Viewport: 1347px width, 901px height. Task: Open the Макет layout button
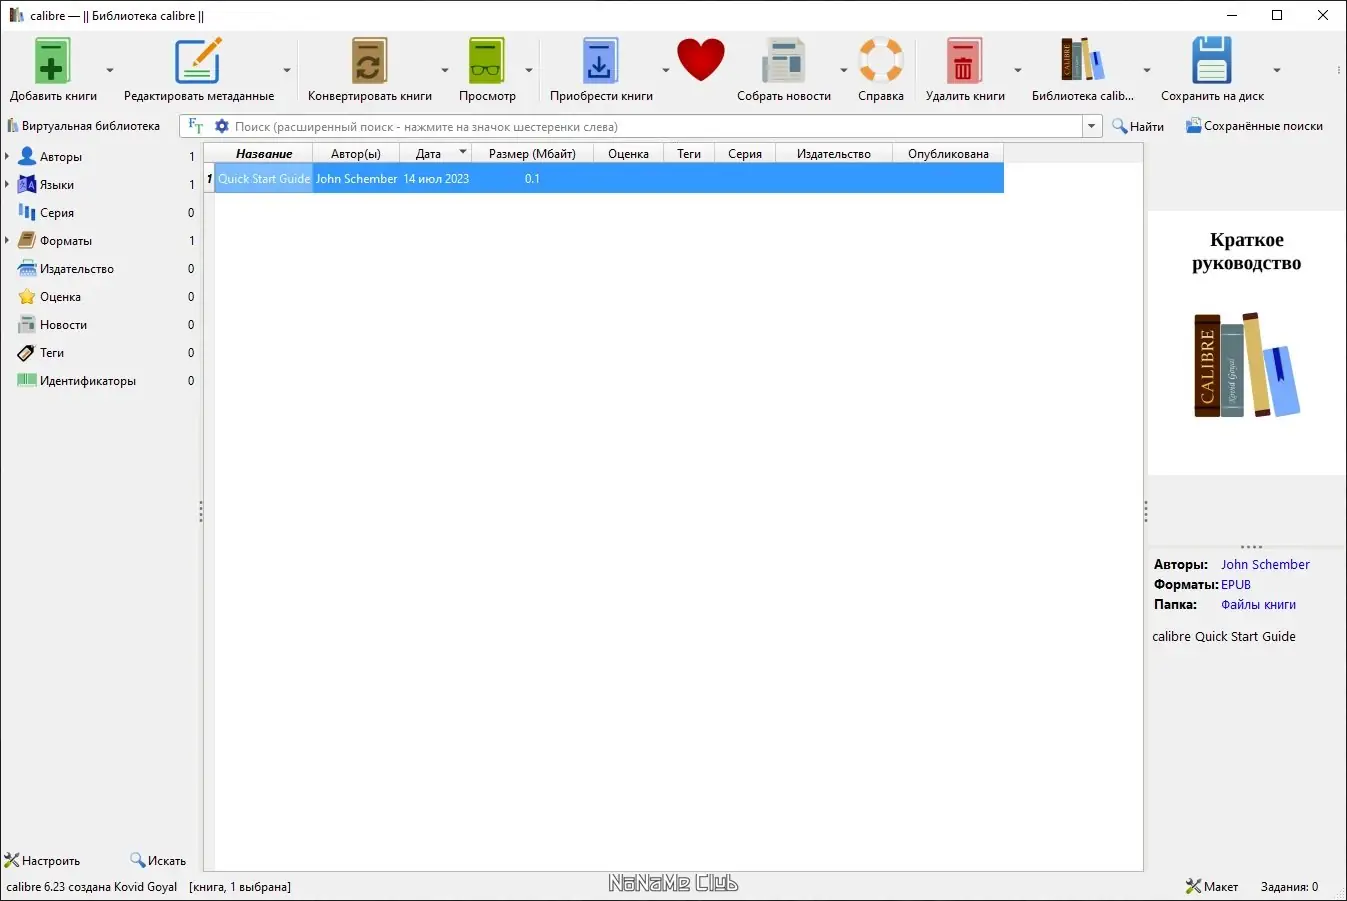pos(1212,886)
